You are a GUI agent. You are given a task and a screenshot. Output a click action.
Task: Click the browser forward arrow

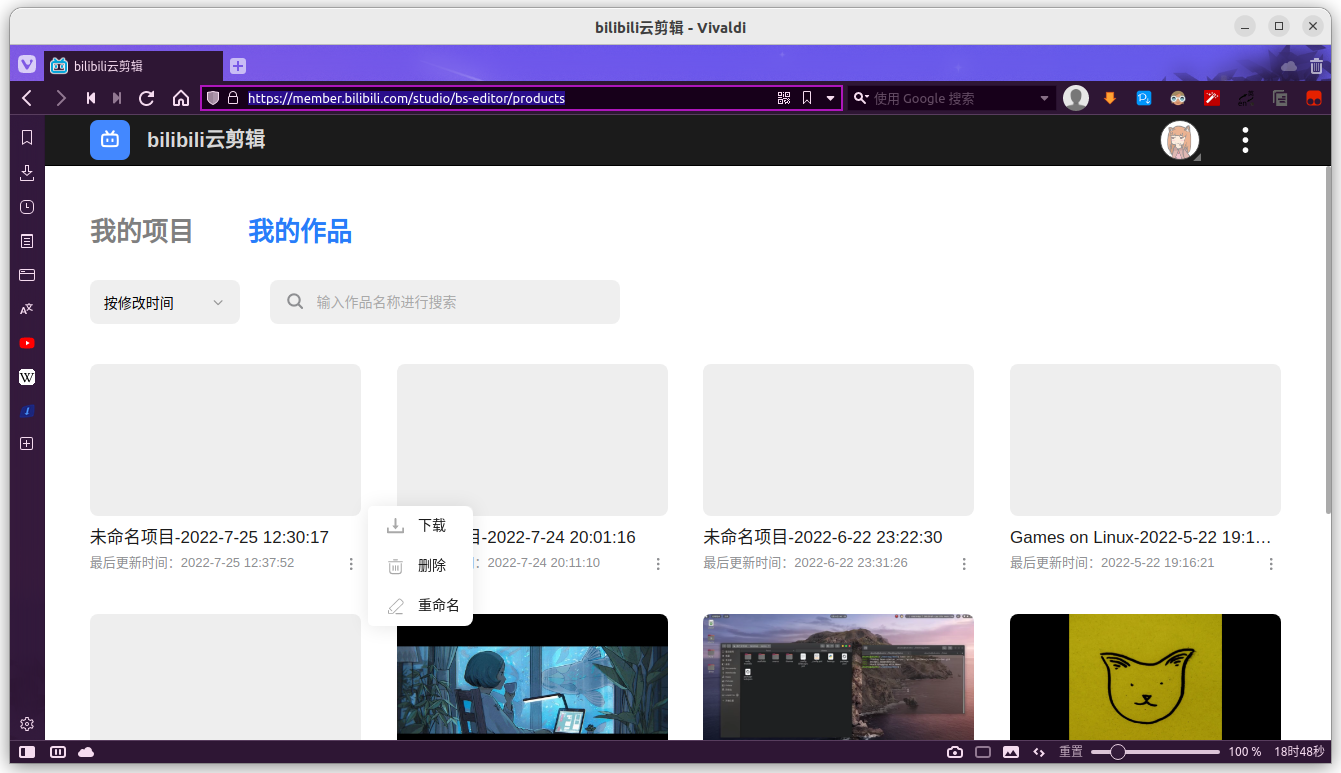coord(61,98)
